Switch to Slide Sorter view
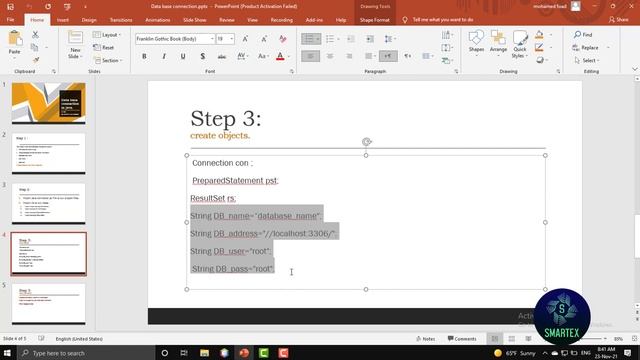The width and height of the screenshot is (640, 360). [x=511, y=339]
